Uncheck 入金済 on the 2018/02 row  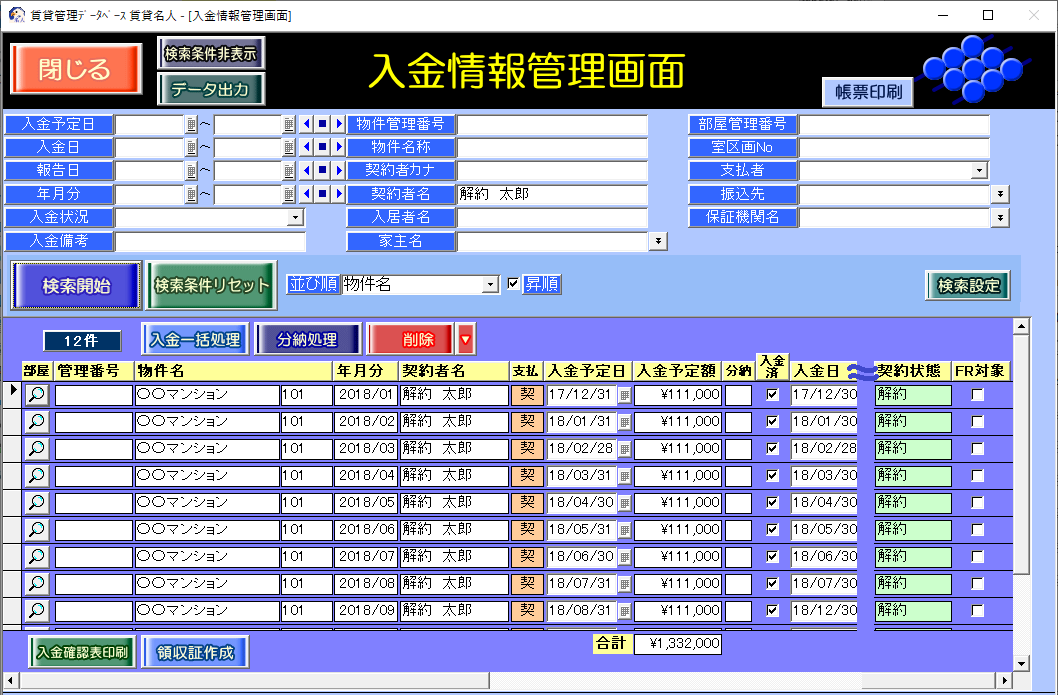[x=771, y=422]
